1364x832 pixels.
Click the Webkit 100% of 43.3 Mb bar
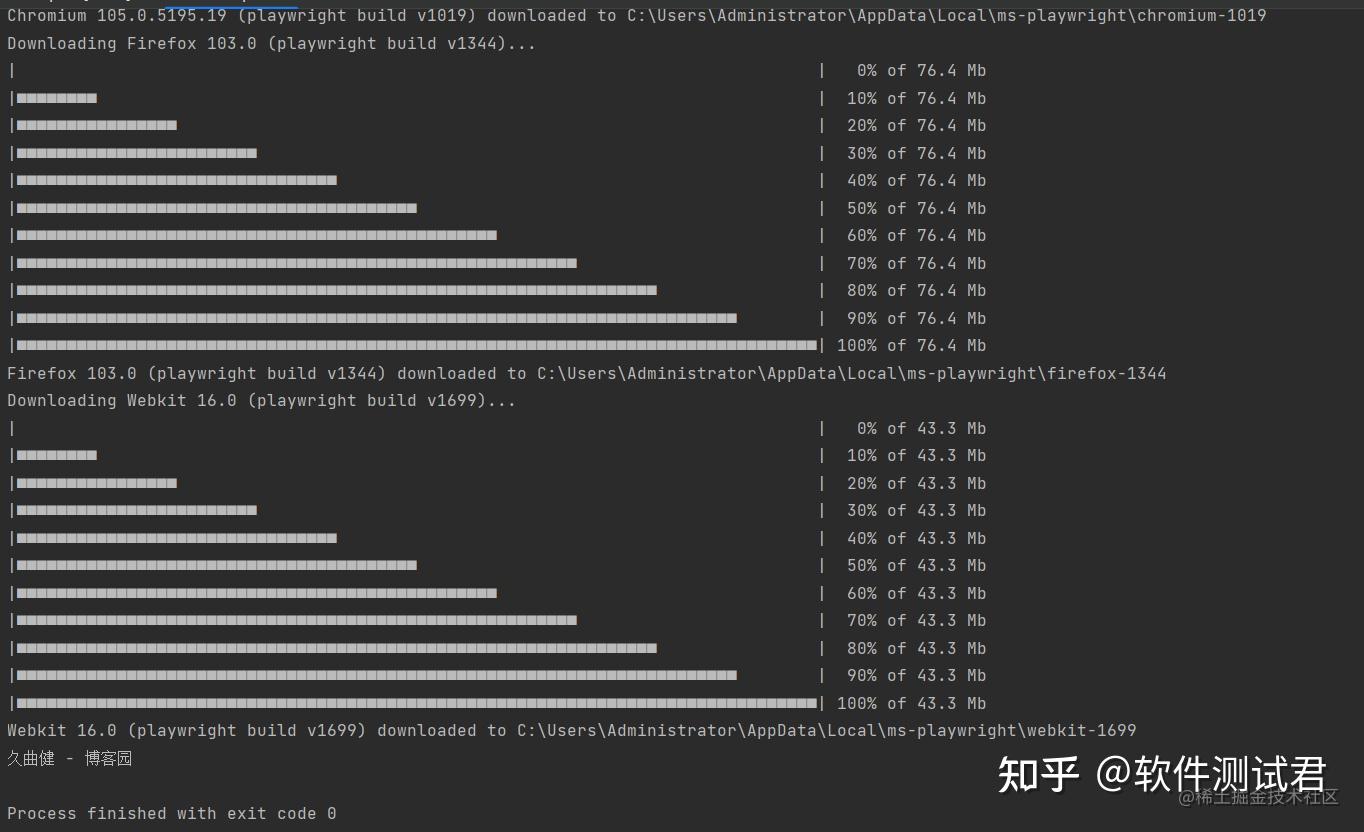[x=417, y=704]
